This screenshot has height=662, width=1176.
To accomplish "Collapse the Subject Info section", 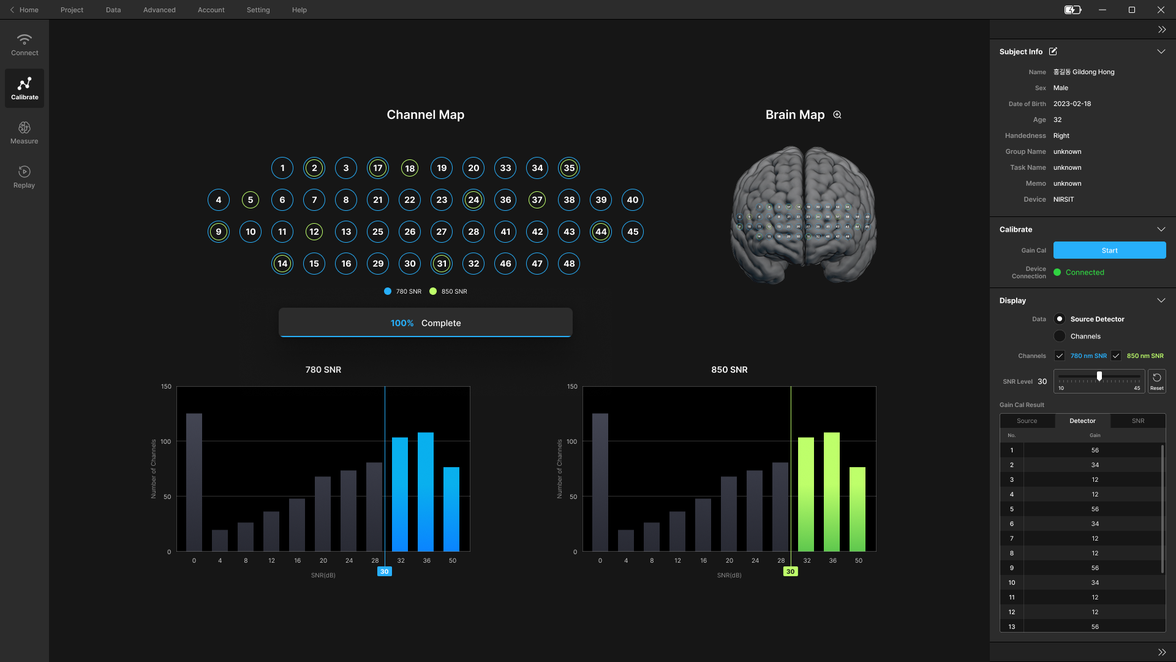I will 1161,52.
